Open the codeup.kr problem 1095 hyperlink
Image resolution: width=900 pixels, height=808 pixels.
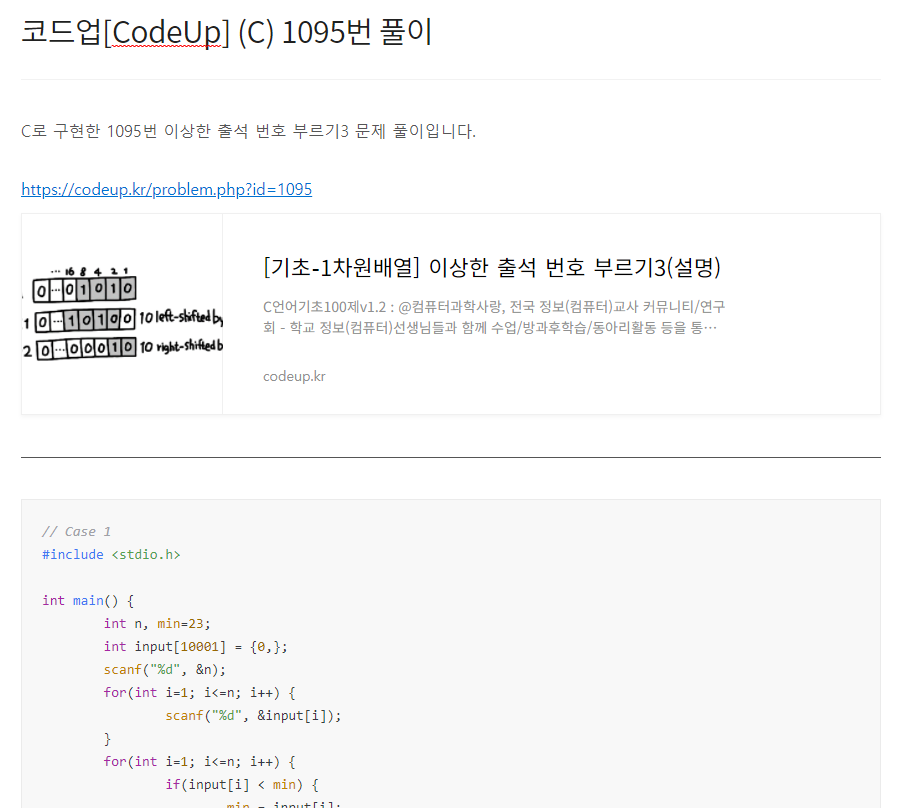coord(166,189)
